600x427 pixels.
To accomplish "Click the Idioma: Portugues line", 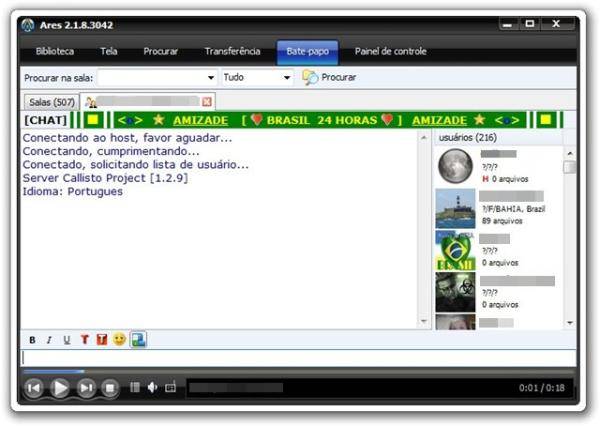I will (x=73, y=191).
